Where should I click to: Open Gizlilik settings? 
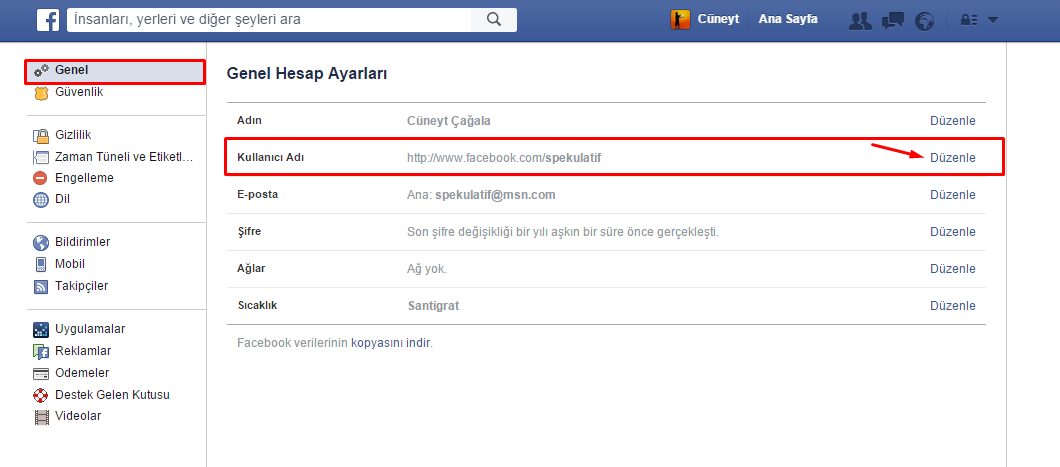[x=74, y=135]
